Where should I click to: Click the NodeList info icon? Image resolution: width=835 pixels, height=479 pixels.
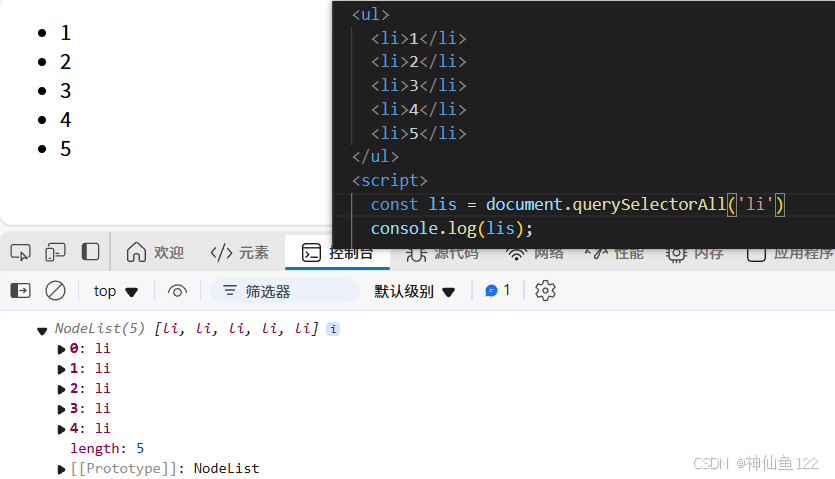[333, 329]
